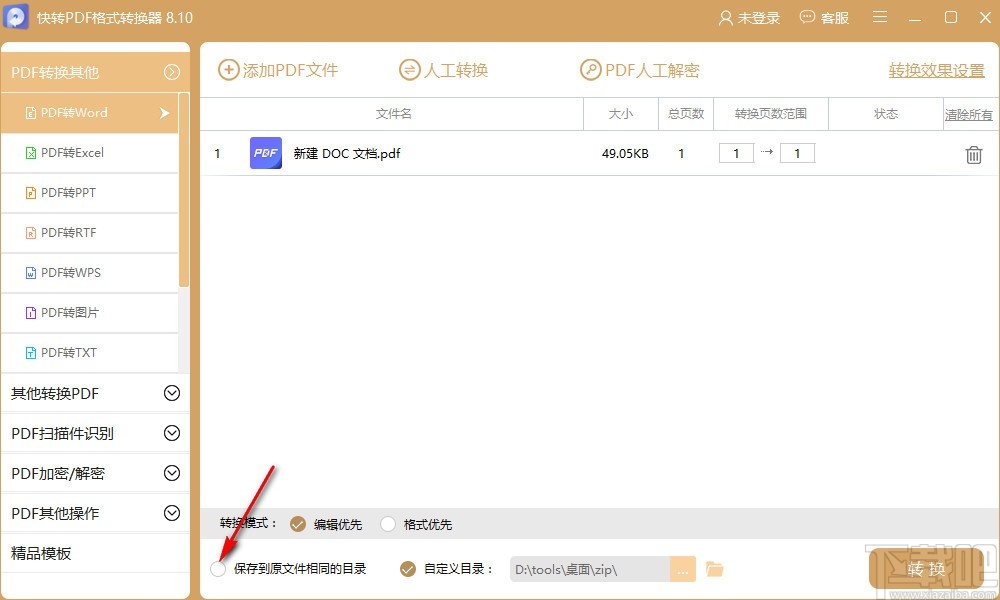Edit the D:\tools\桌面\zip\ path field
This screenshot has height=600, width=1000.
point(590,568)
